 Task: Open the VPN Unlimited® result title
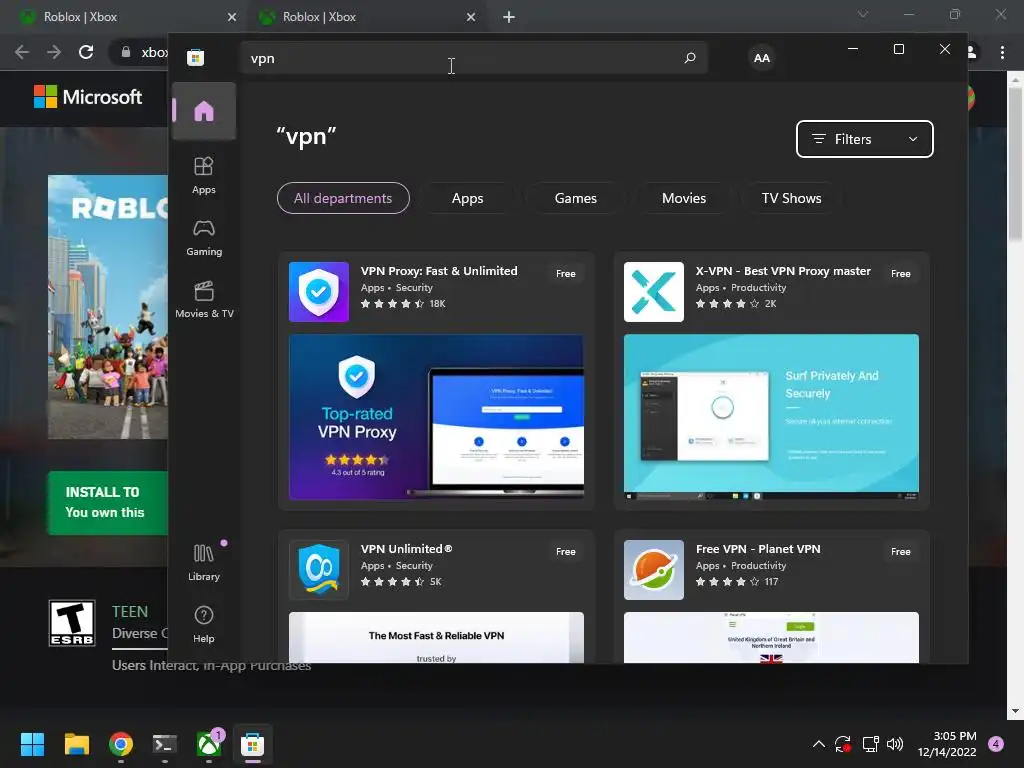click(x=406, y=549)
